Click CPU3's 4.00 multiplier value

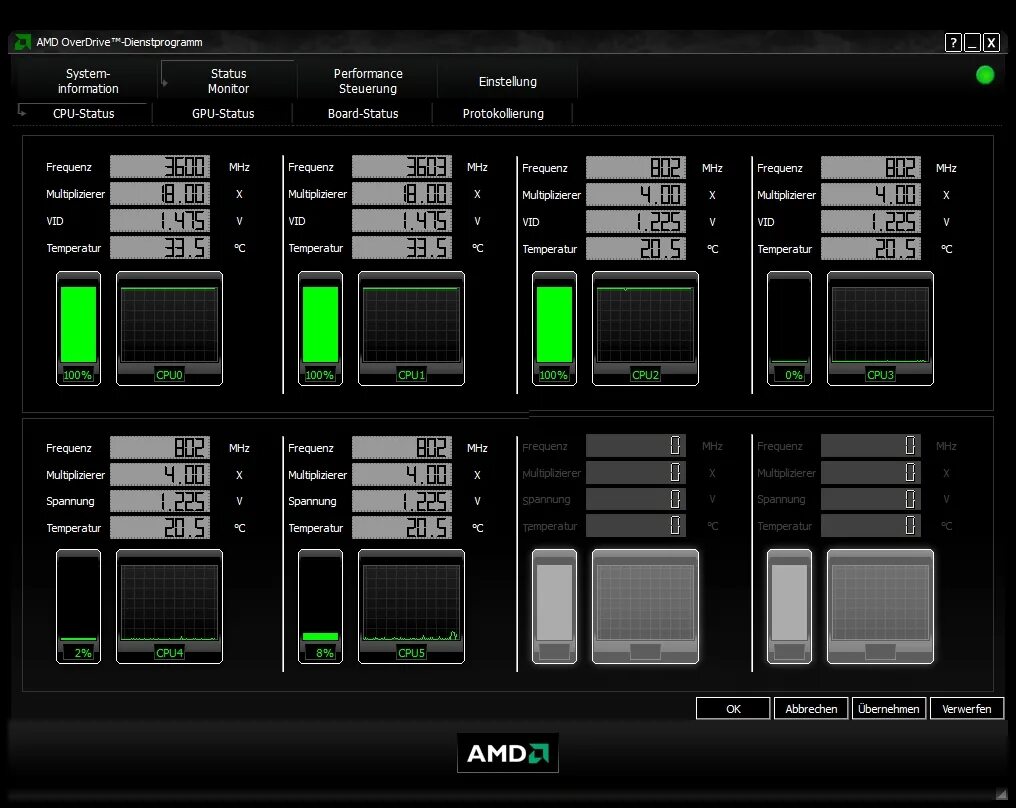coord(871,194)
